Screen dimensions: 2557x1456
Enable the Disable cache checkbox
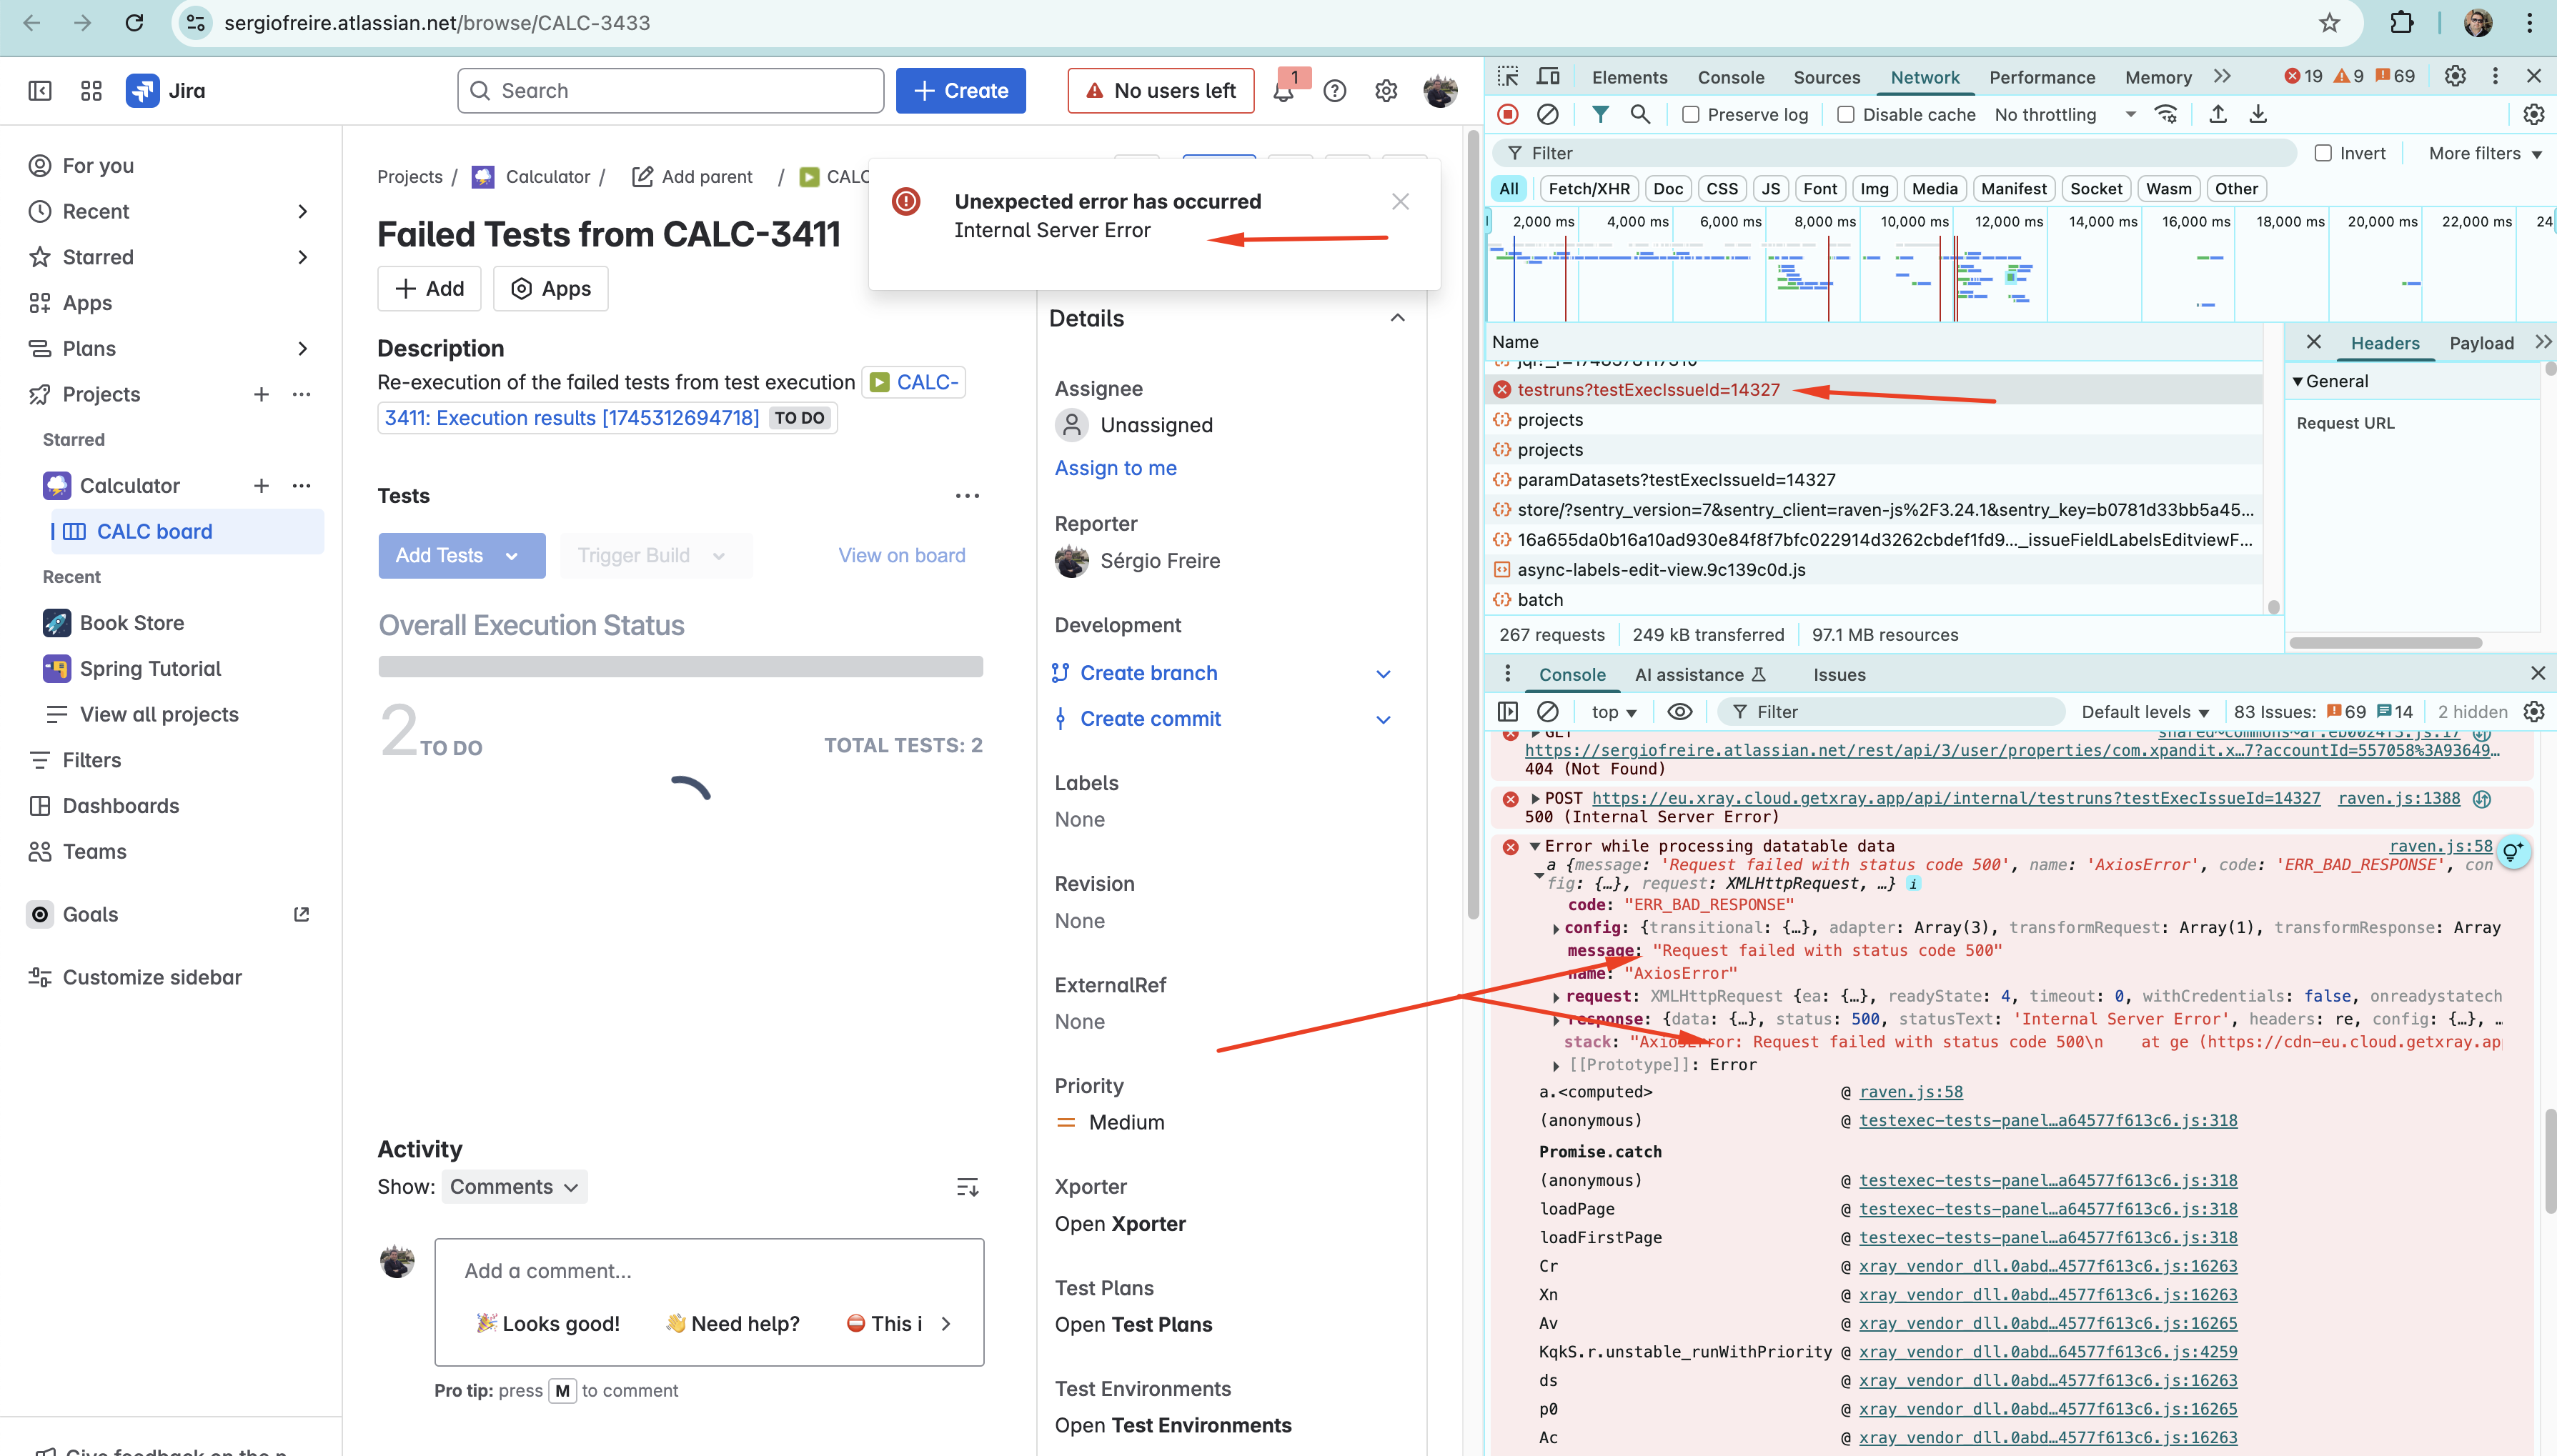pyautogui.click(x=1846, y=115)
